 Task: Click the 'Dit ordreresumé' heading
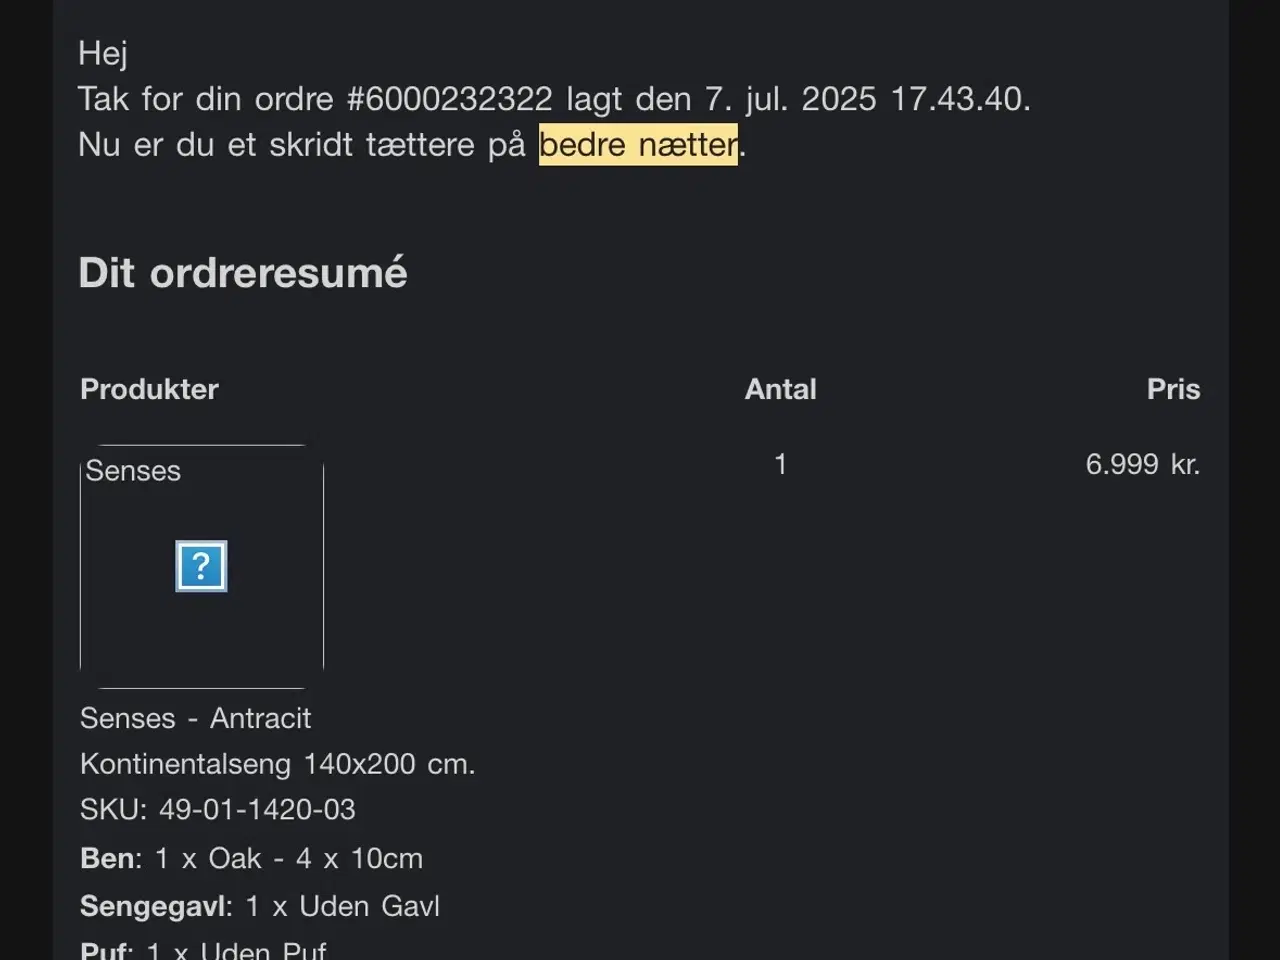coord(243,273)
